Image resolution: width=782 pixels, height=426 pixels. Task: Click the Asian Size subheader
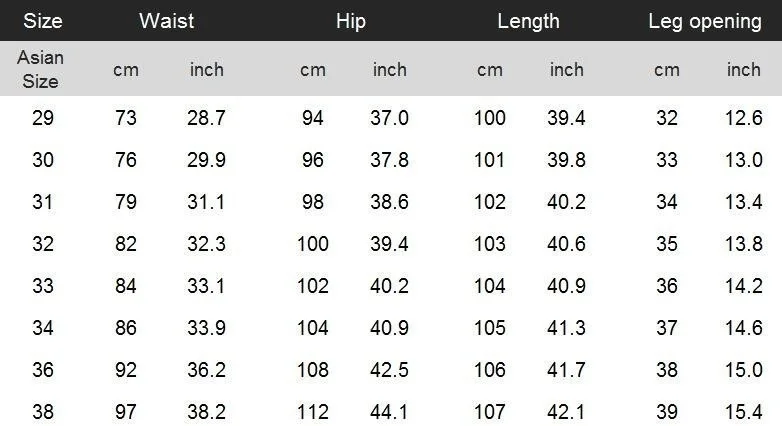(x=40, y=69)
